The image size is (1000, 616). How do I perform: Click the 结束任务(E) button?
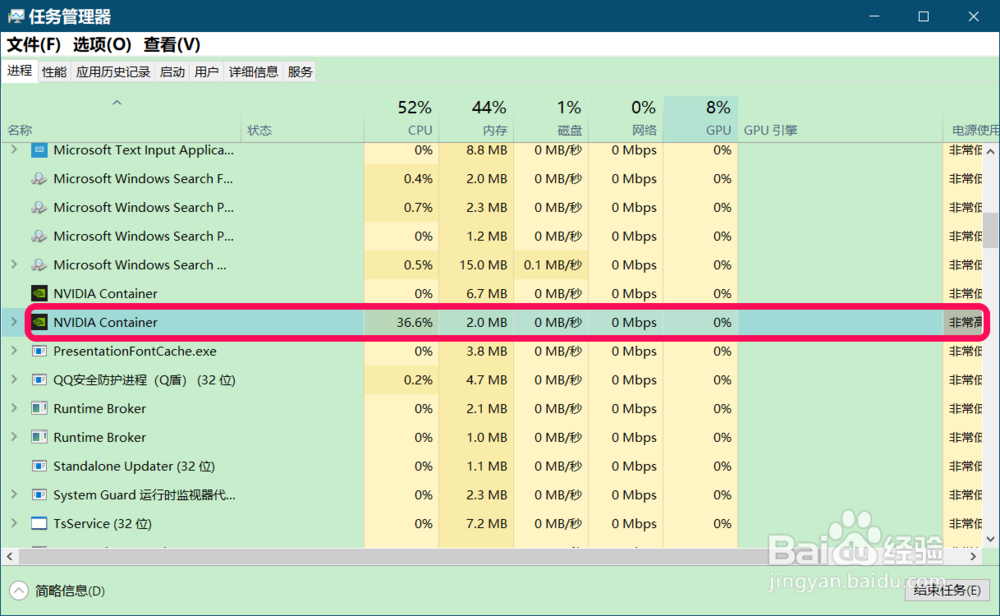coord(947,590)
